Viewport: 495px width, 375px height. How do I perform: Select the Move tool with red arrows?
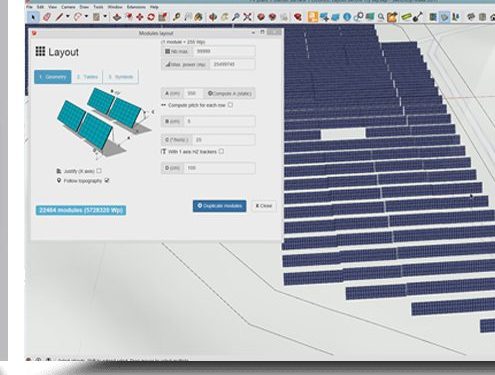pyautogui.click(x=140, y=17)
